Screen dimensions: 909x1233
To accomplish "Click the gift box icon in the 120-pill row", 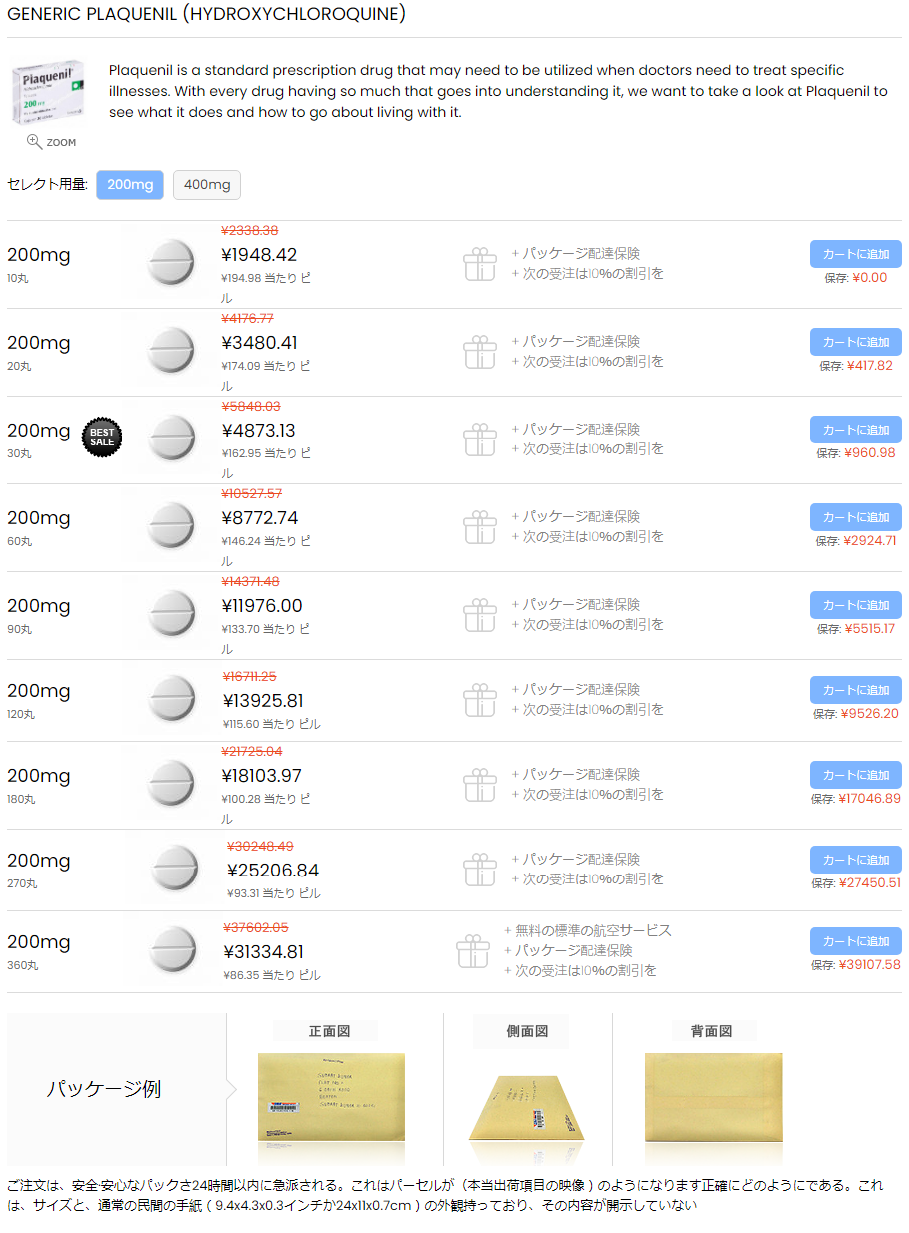I will click(480, 700).
